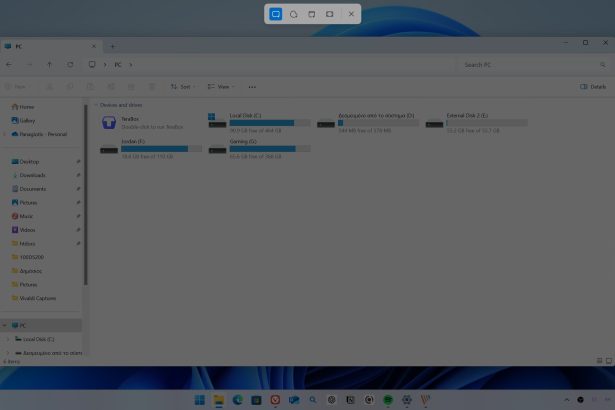Select the Gaming (G:) drive
Viewport: 615px width, 410px height.
(x=259, y=148)
